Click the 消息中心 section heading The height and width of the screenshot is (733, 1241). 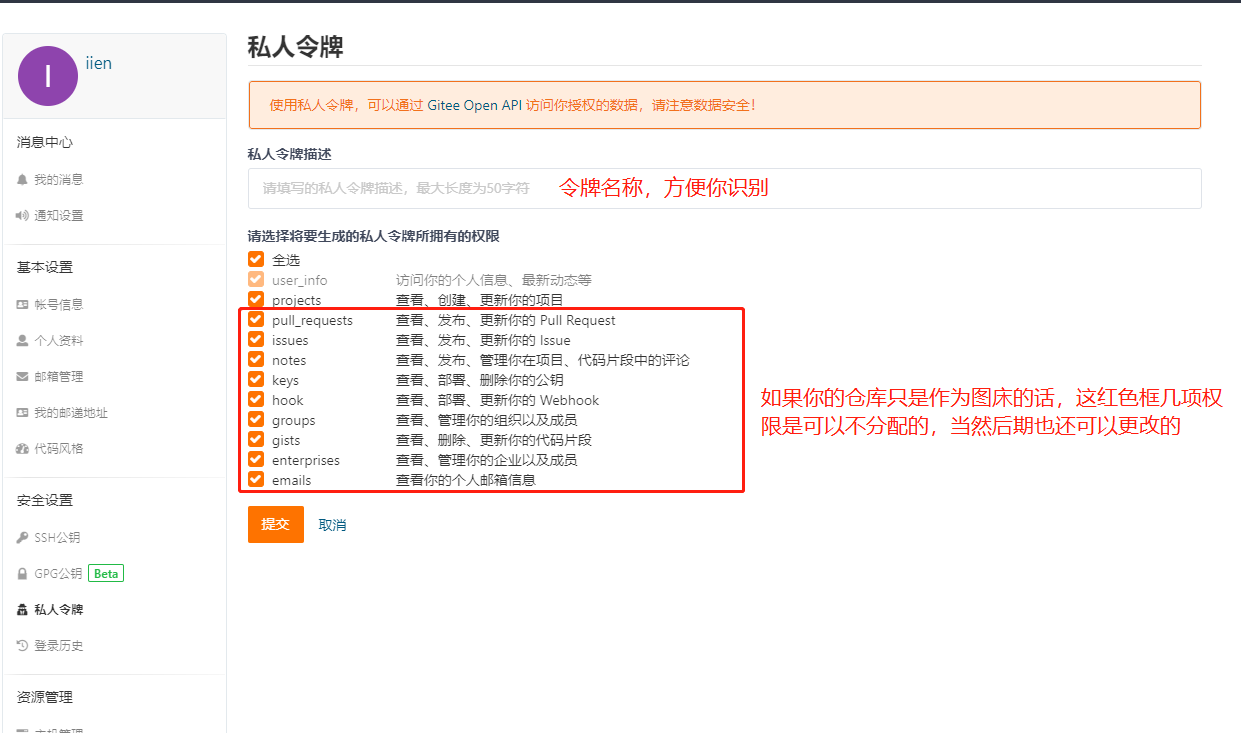[x=45, y=143]
